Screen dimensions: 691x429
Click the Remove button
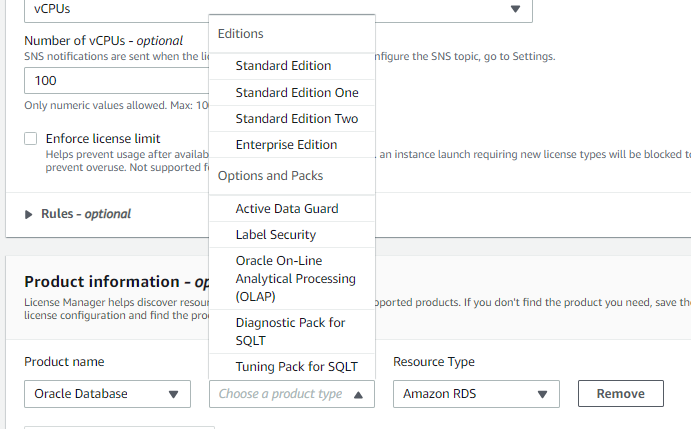tap(620, 393)
